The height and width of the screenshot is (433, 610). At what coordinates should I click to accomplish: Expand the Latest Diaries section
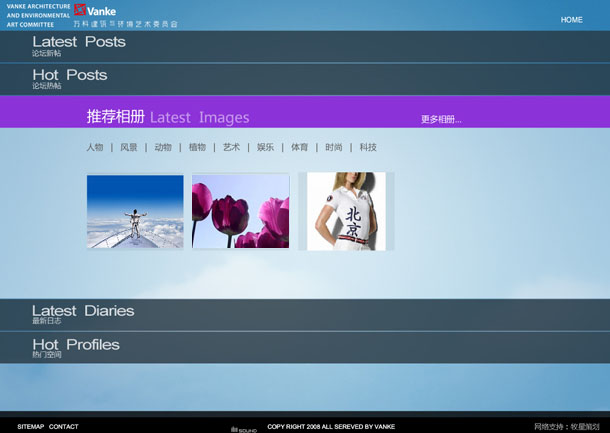(83, 312)
